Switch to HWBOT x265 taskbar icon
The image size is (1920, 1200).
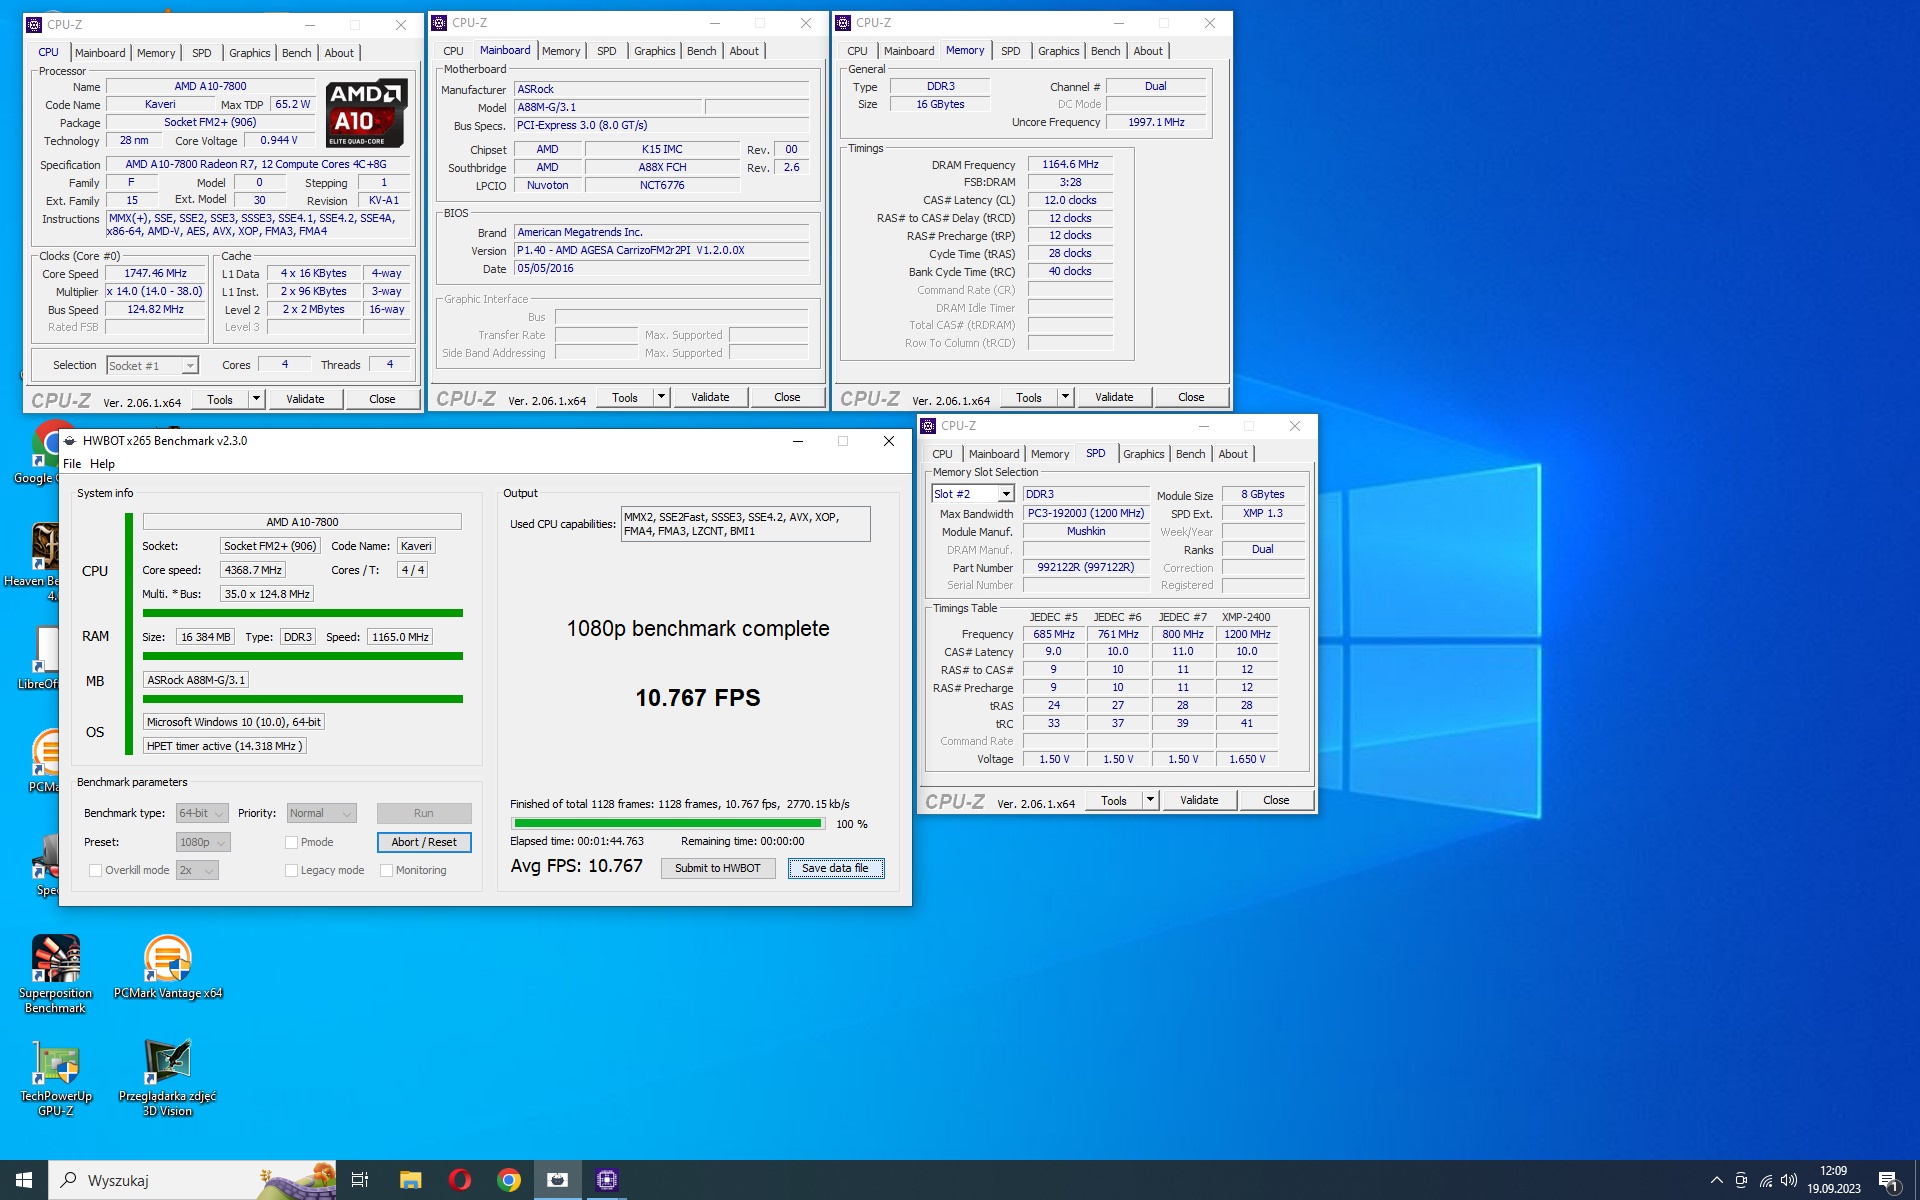pyautogui.click(x=558, y=1180)
